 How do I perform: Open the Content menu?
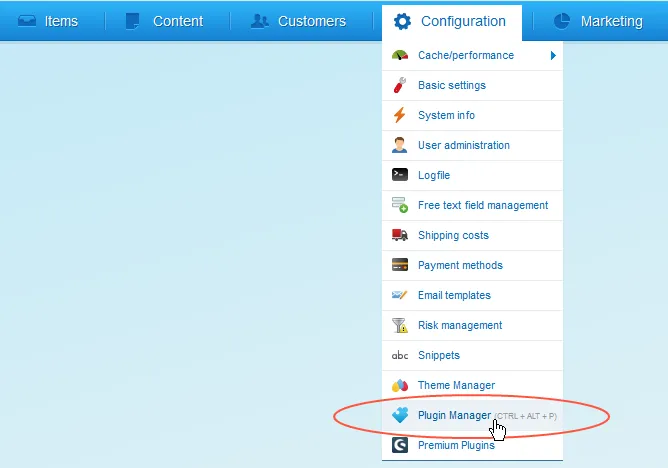click(164, 21)
